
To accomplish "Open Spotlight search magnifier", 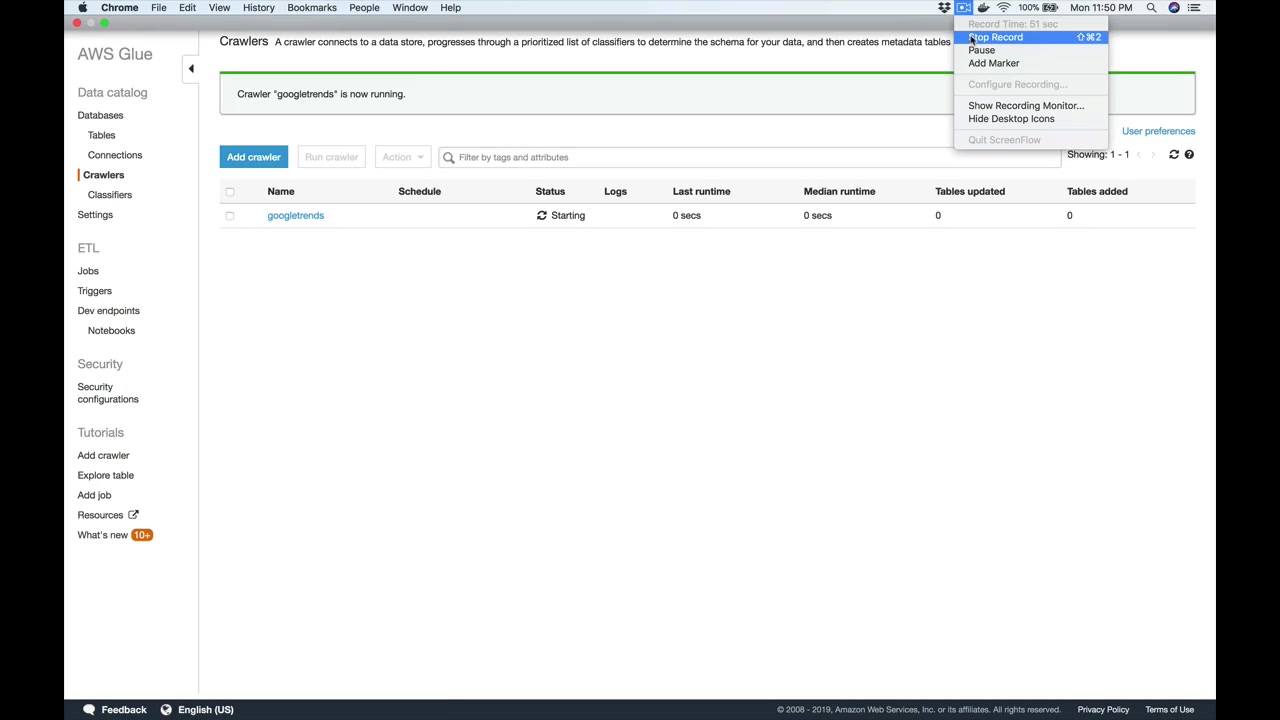I will coord(1151,8).
